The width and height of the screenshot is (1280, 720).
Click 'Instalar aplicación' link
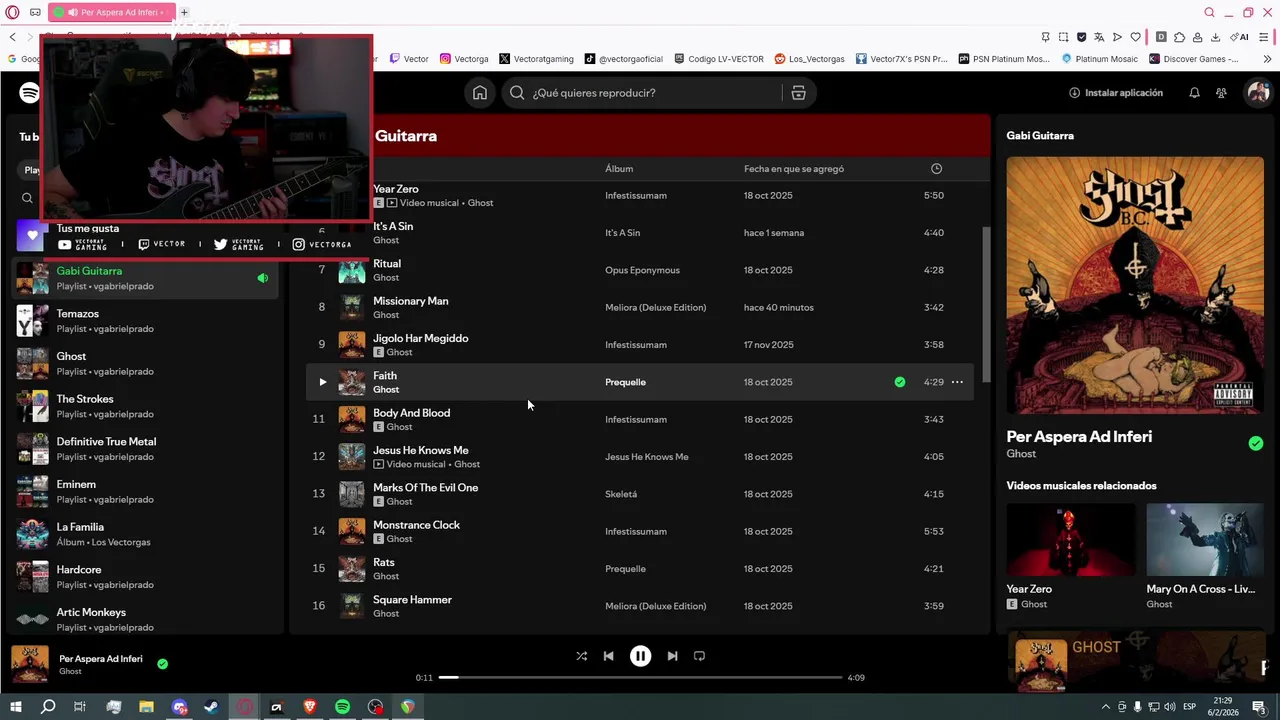[1116, 93]
